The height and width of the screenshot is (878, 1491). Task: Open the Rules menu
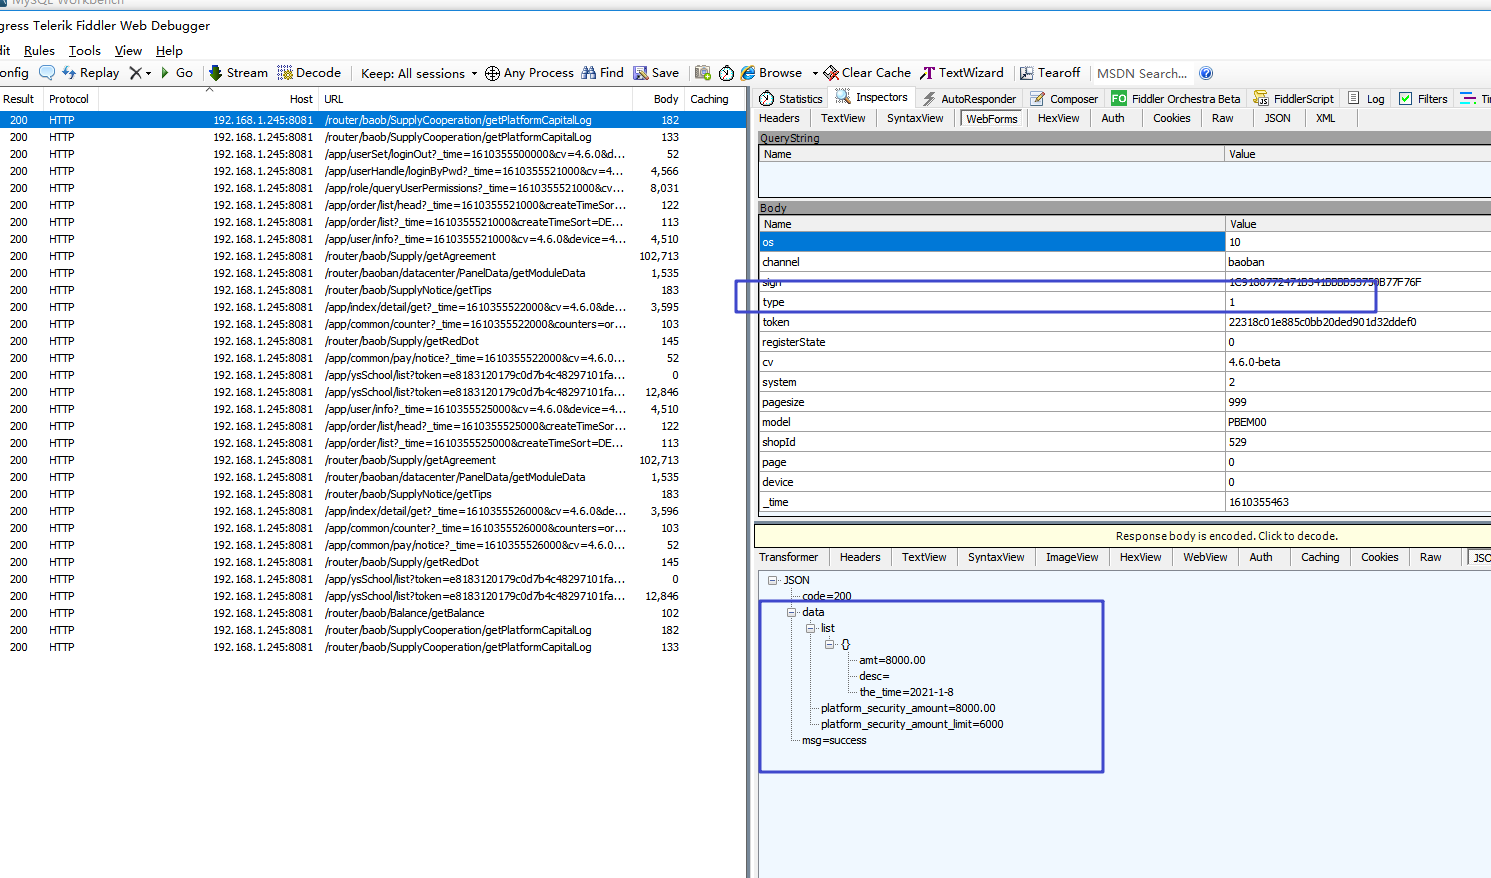pyautogui.click(x=39, y=50)
